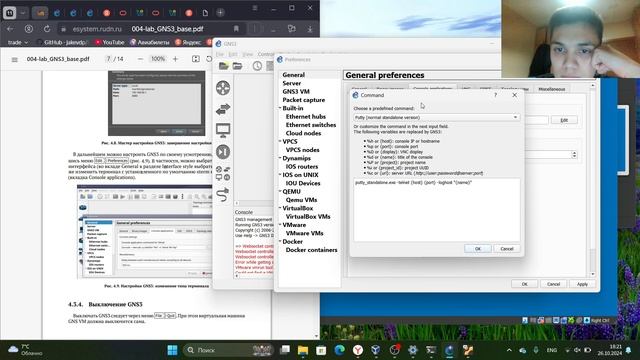Open File Explorer from the taskbar
Screen dimensions: 640x360
click(303, 350)
